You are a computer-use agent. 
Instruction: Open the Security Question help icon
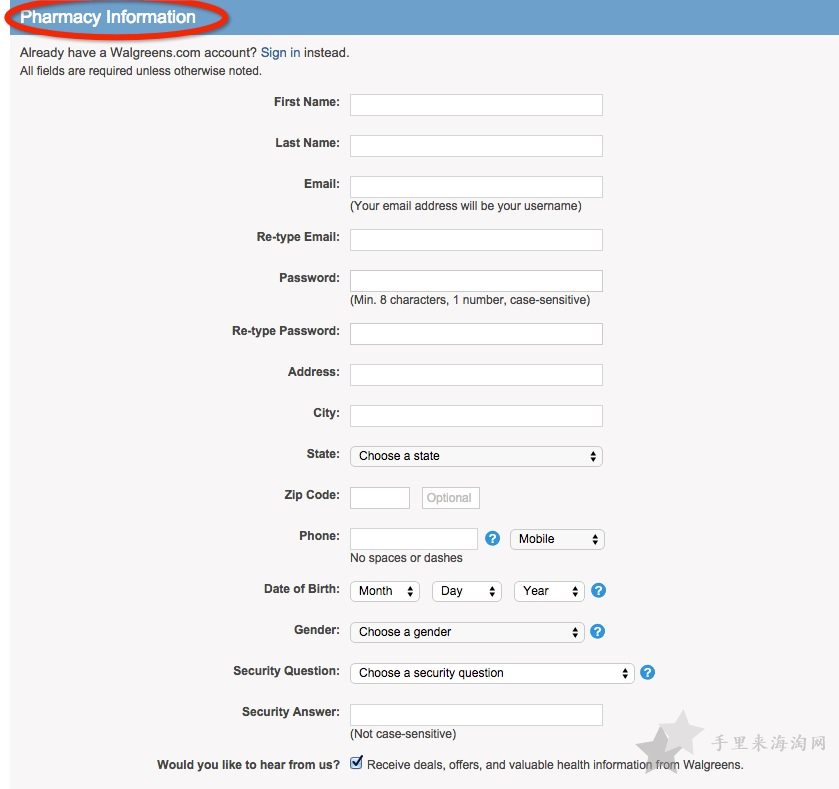pyautogui.click(x=647, y=672)
